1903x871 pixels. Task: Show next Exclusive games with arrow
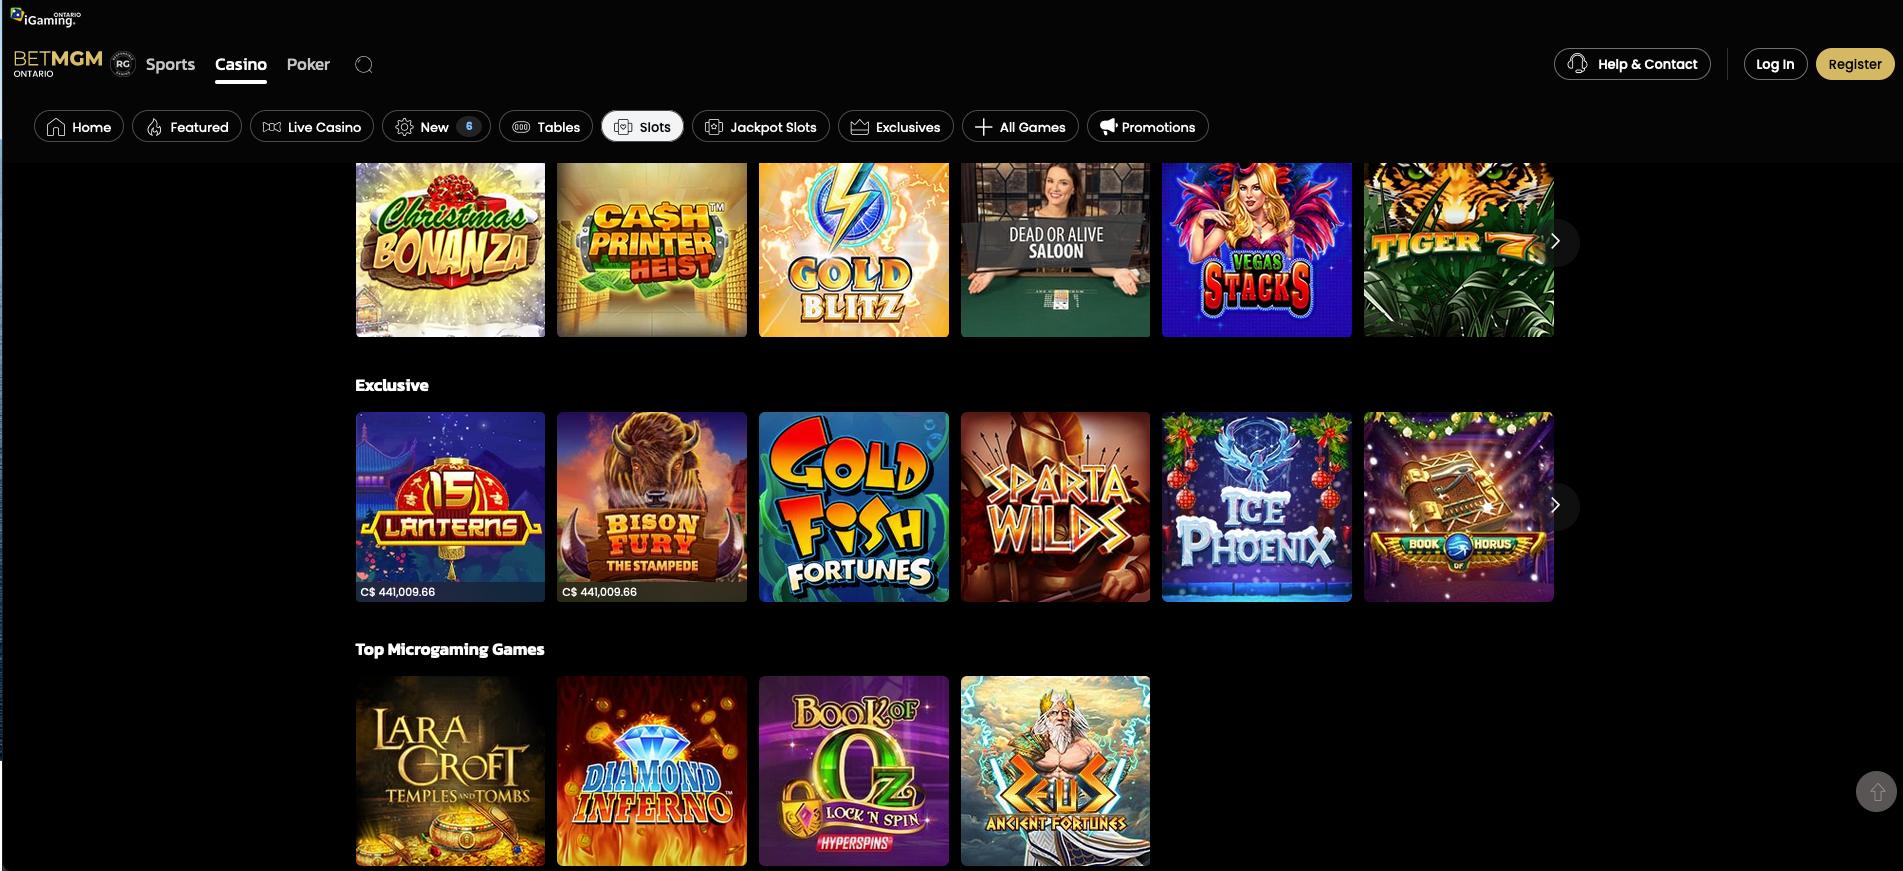(1555, 505)
